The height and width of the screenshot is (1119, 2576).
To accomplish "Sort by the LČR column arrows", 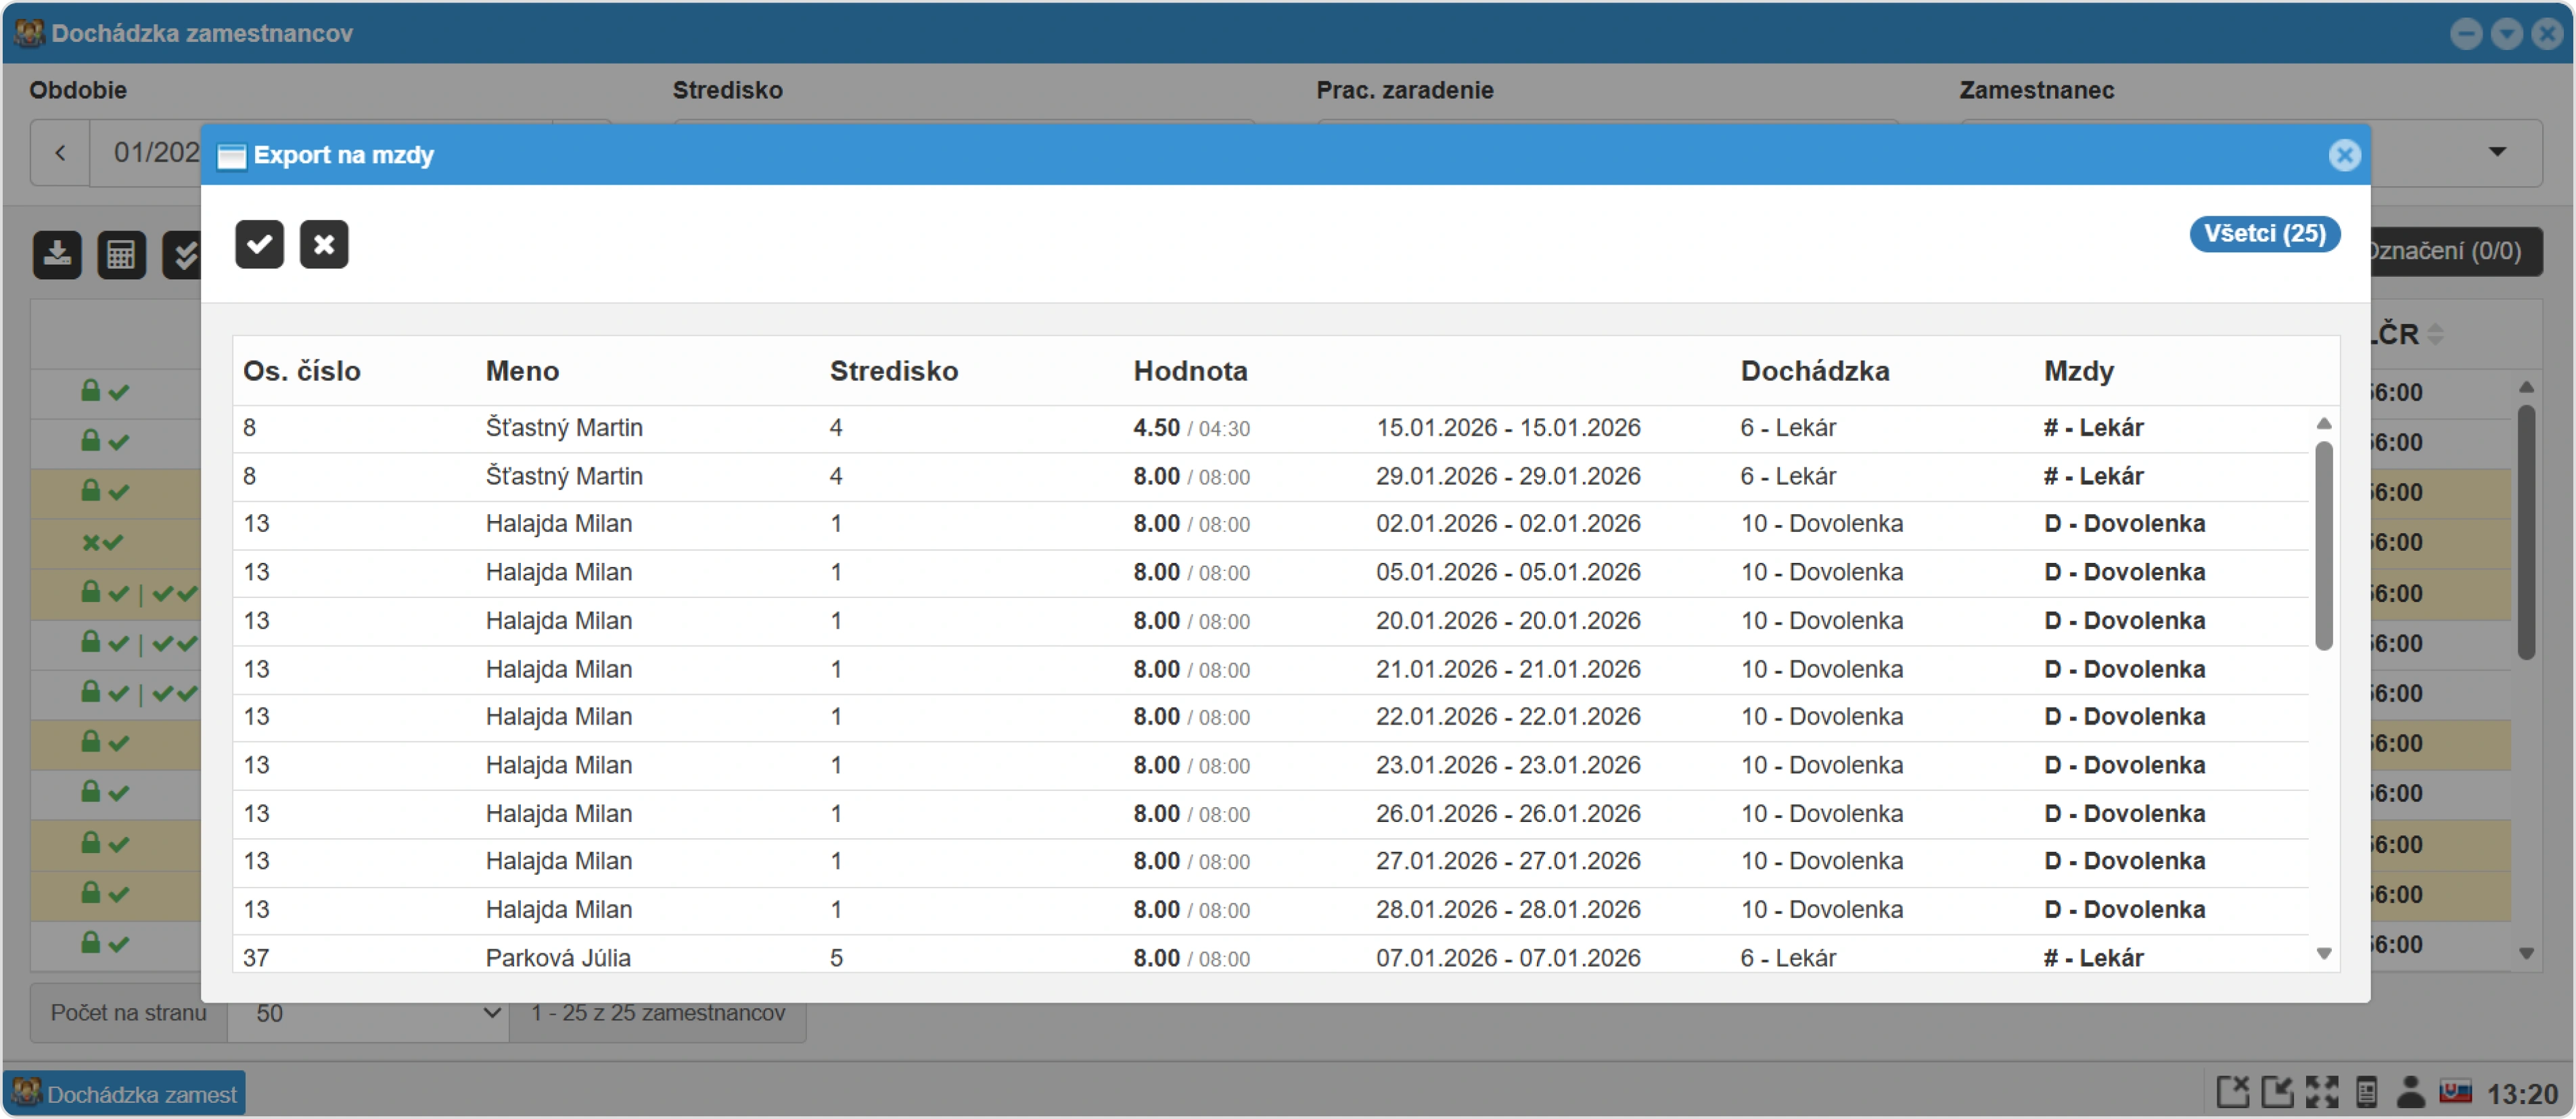I will [2435, 334].
